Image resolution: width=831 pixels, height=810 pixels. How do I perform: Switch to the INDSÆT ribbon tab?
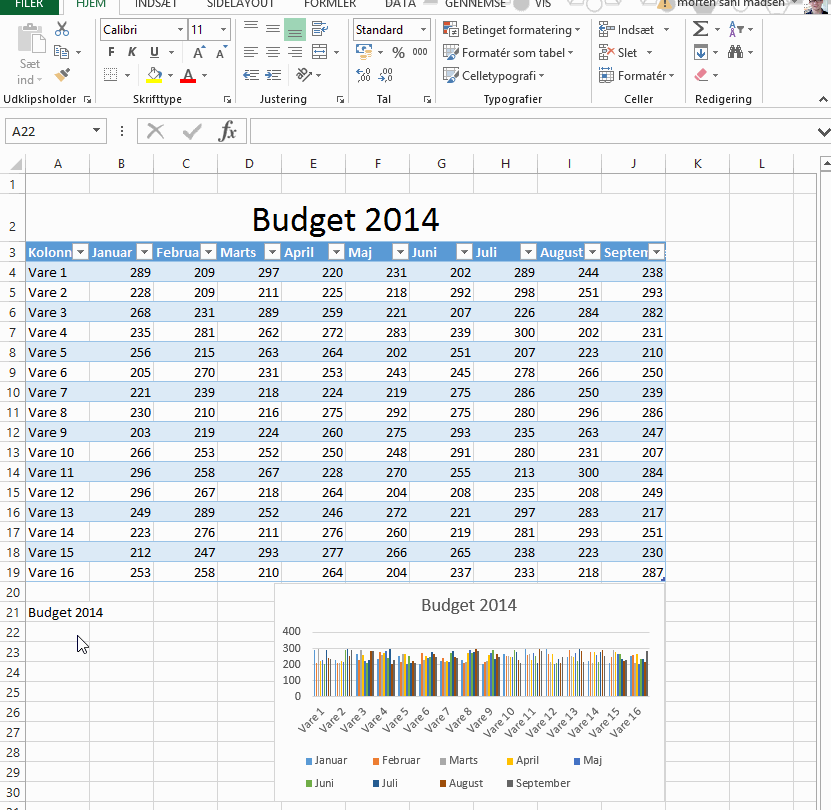pos(157,4)
